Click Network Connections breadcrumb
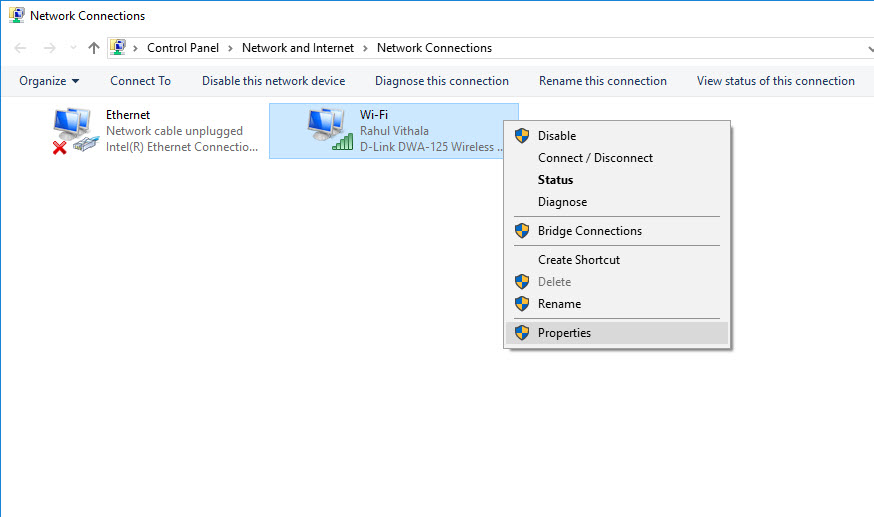 (434, 48)
